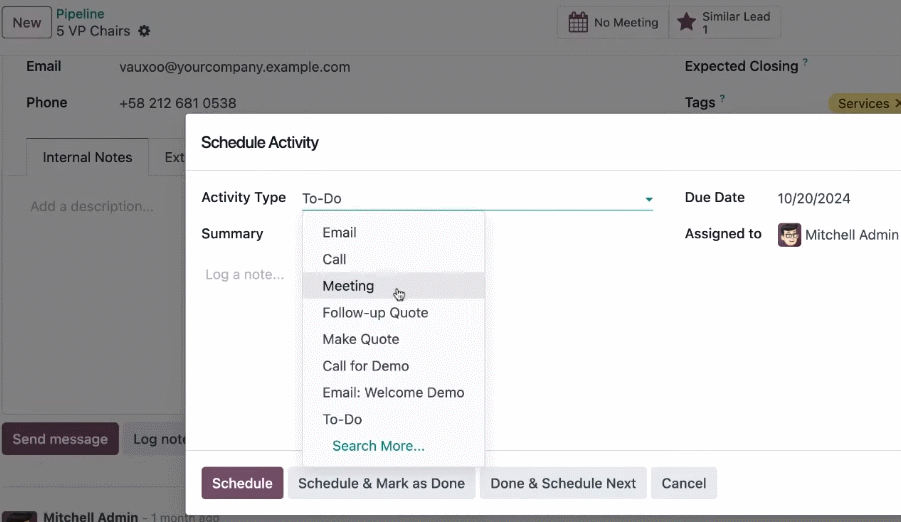The width and height of the screenshot is (901, 522).
Task: Switch to the Internal Notes tab
Action: (x=87, y=157)
